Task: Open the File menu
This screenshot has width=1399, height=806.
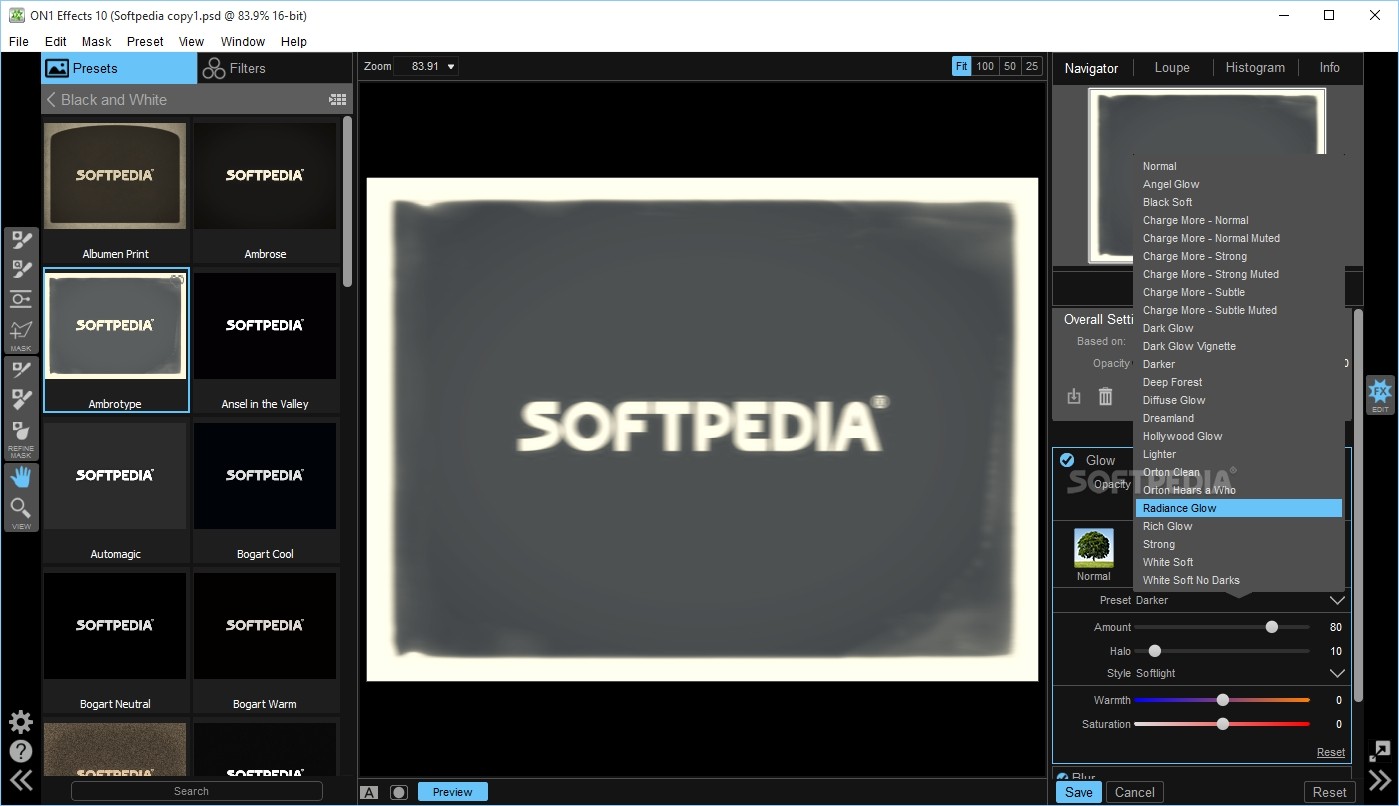Action: (19, 41)
